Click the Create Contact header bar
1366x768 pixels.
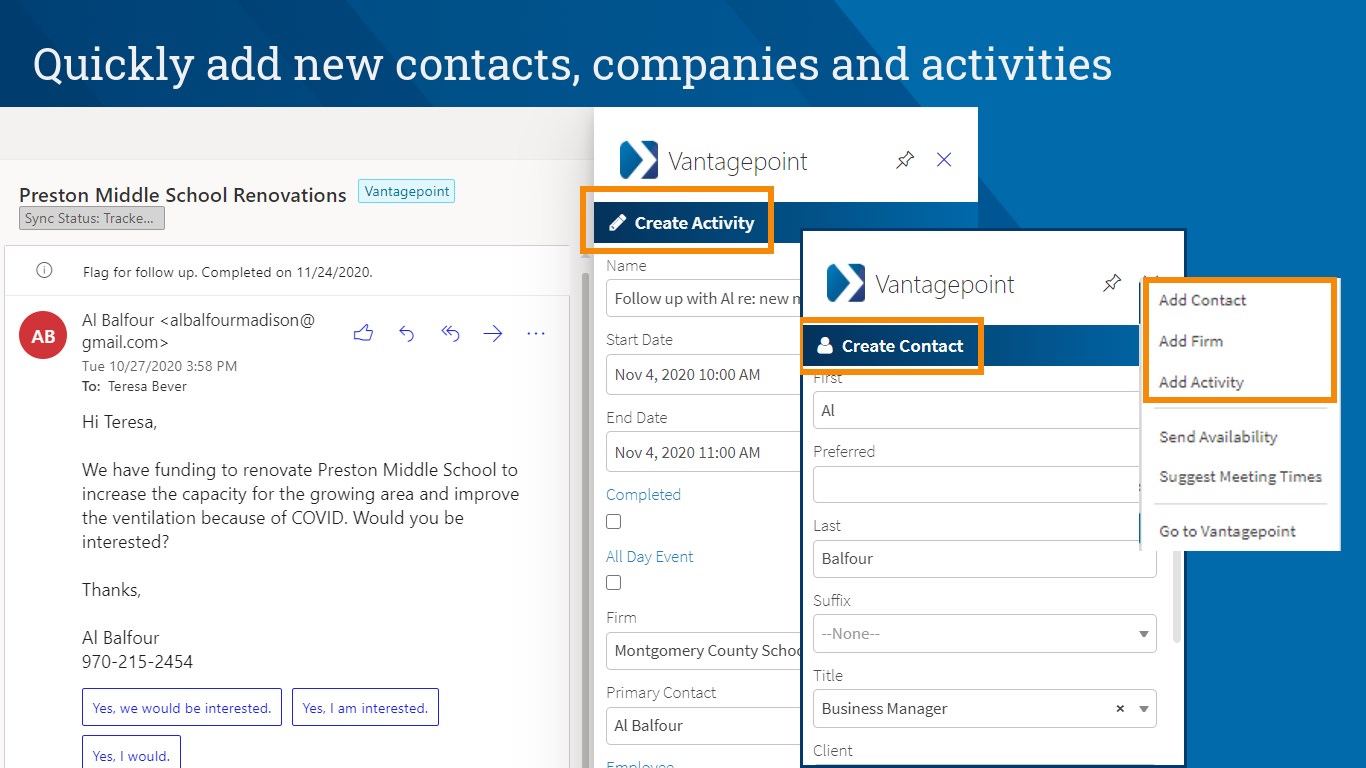point(970,346)
